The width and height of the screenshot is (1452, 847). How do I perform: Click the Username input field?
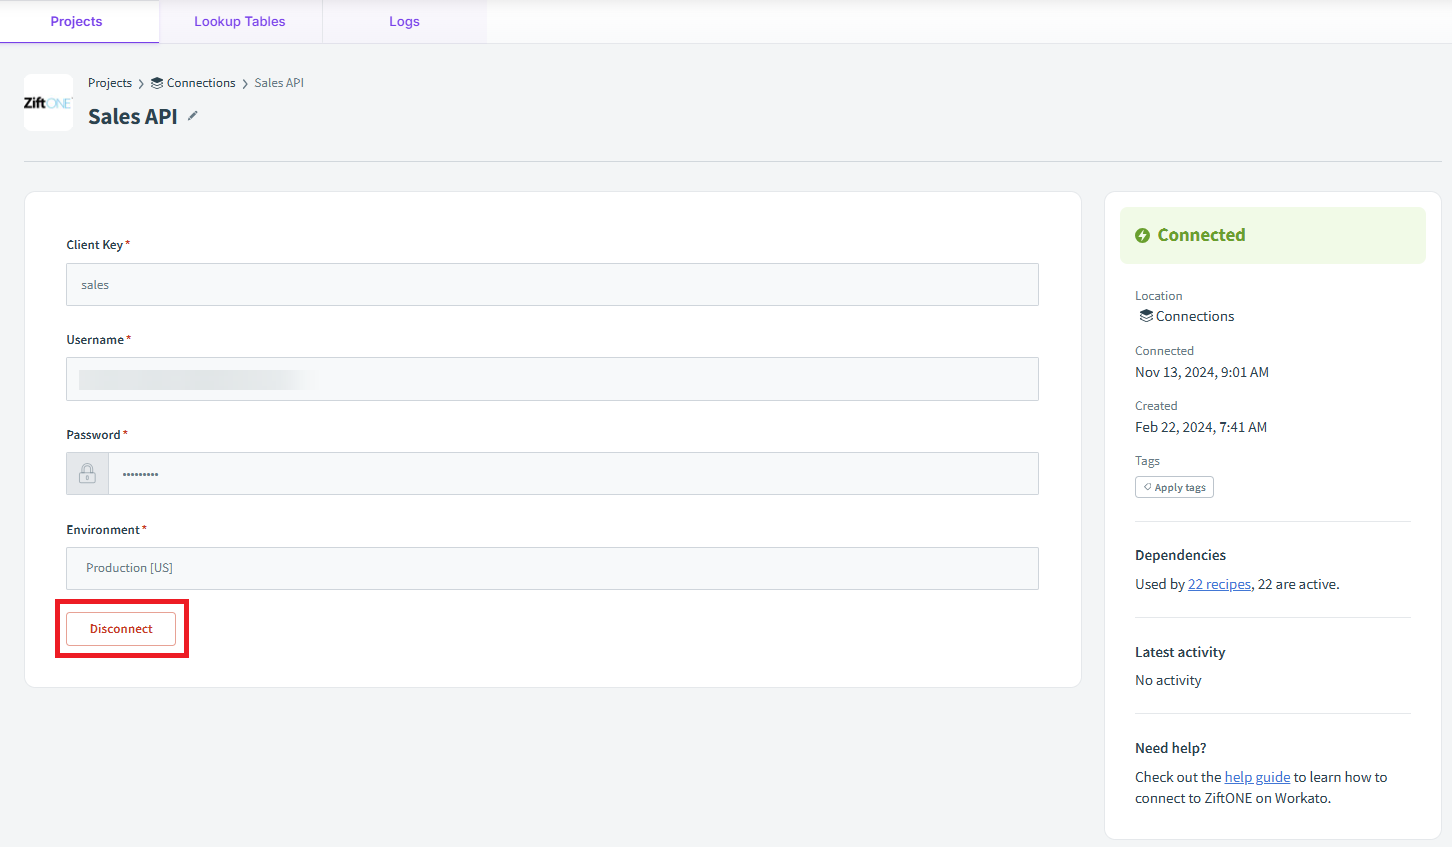coord(552,379)
